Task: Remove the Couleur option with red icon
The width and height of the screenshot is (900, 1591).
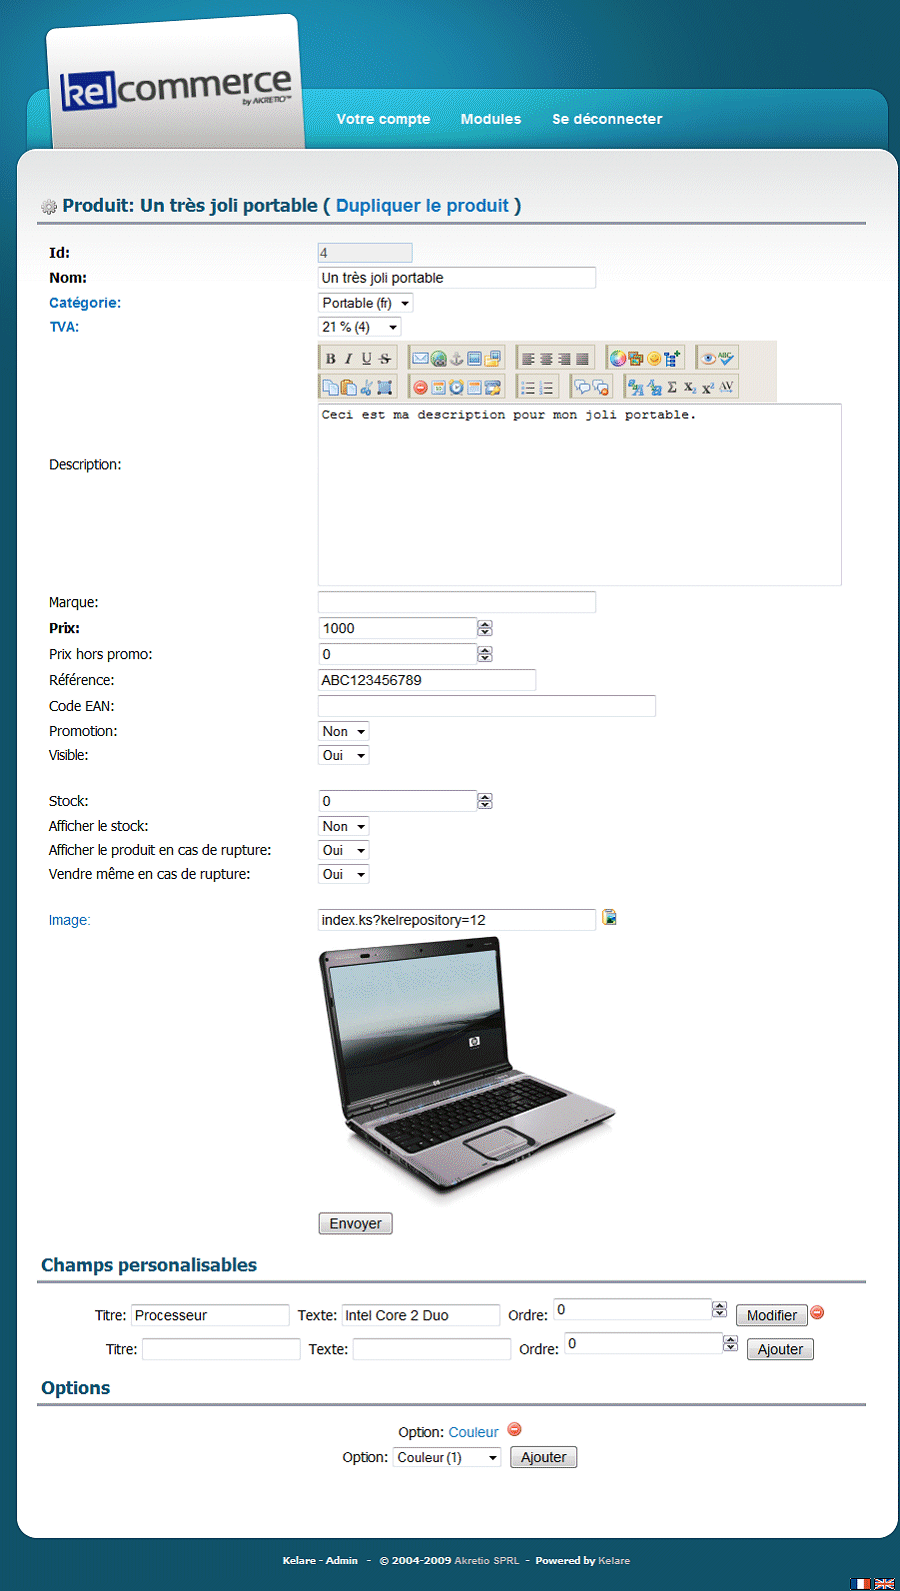Action: (515, 1430)
